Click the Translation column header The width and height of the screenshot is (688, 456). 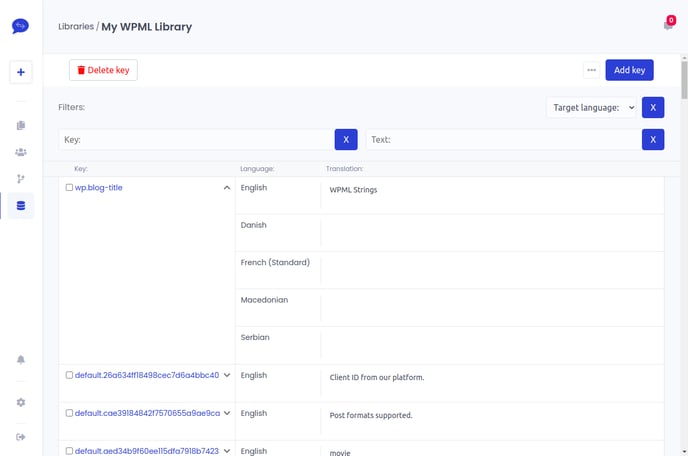tap(344, 169)
